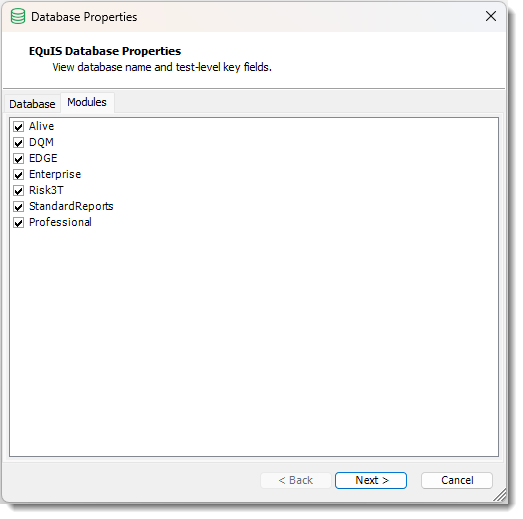Select the Modules tab
This screenshot has height=519, width=523.
(87, 102)
